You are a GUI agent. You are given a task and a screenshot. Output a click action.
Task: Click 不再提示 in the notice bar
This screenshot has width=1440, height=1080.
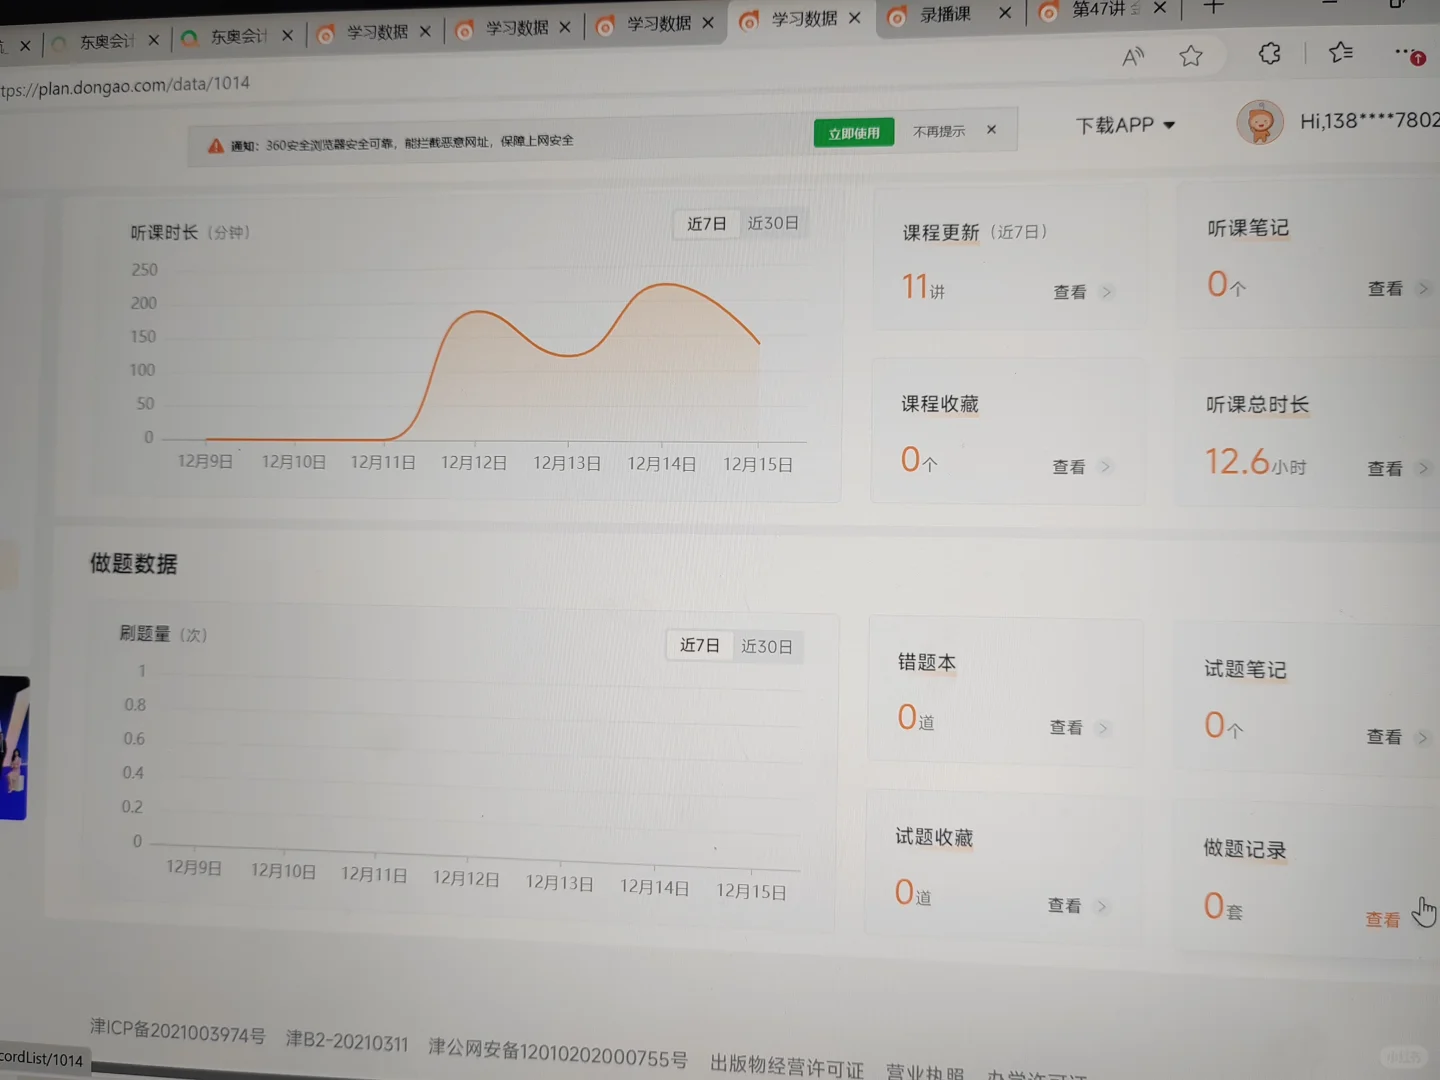click(939, 131)
